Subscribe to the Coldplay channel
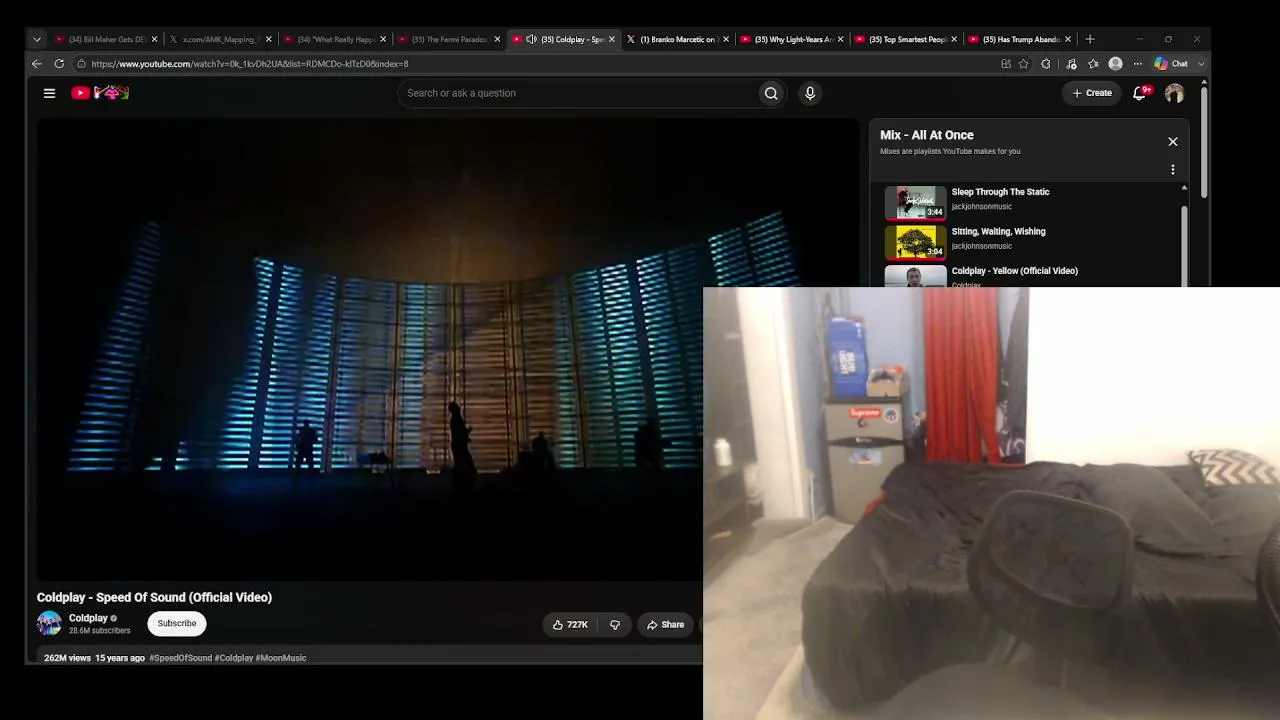Viewport: 1280px width, 720px height. tap(177, 623)
